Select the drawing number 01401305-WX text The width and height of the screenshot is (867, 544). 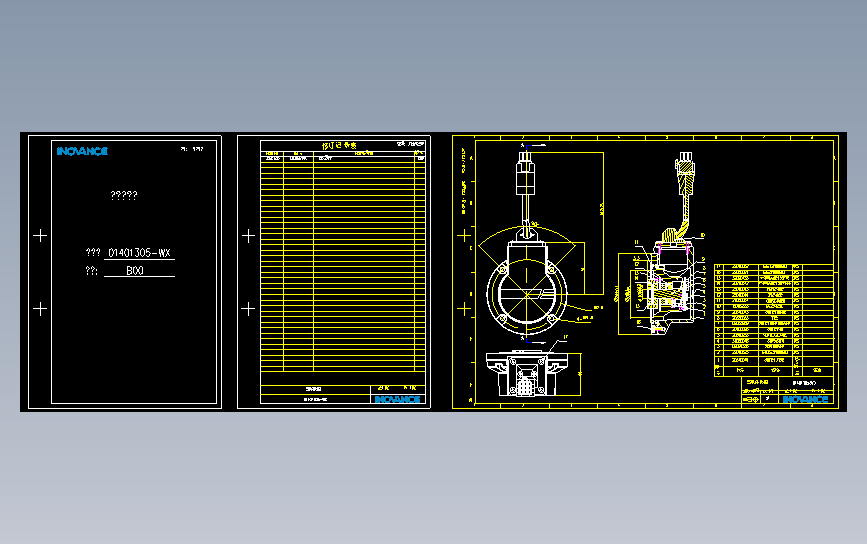[139, 253]
